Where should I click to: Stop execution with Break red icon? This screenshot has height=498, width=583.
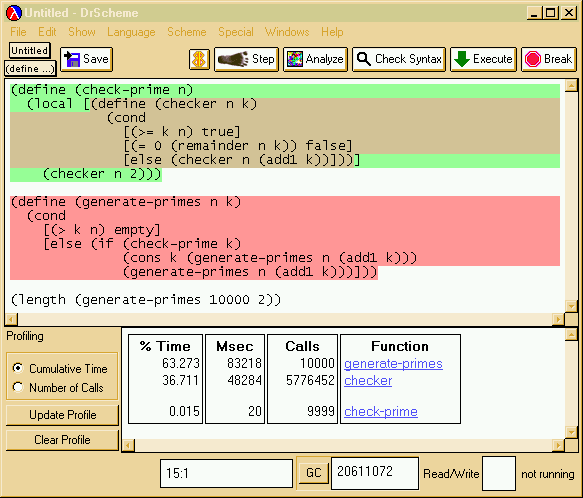tap(532, 59)
